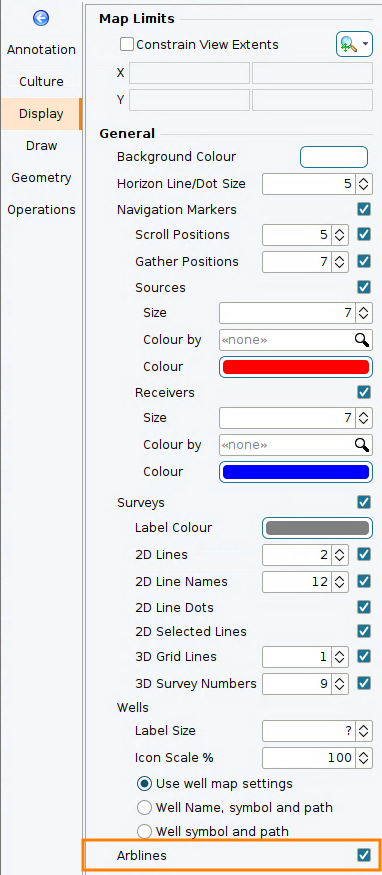This screenshot has height=875, width=382.
Task: Uncheck 2D Selected Lines
Action: click(x=364, y=631)
